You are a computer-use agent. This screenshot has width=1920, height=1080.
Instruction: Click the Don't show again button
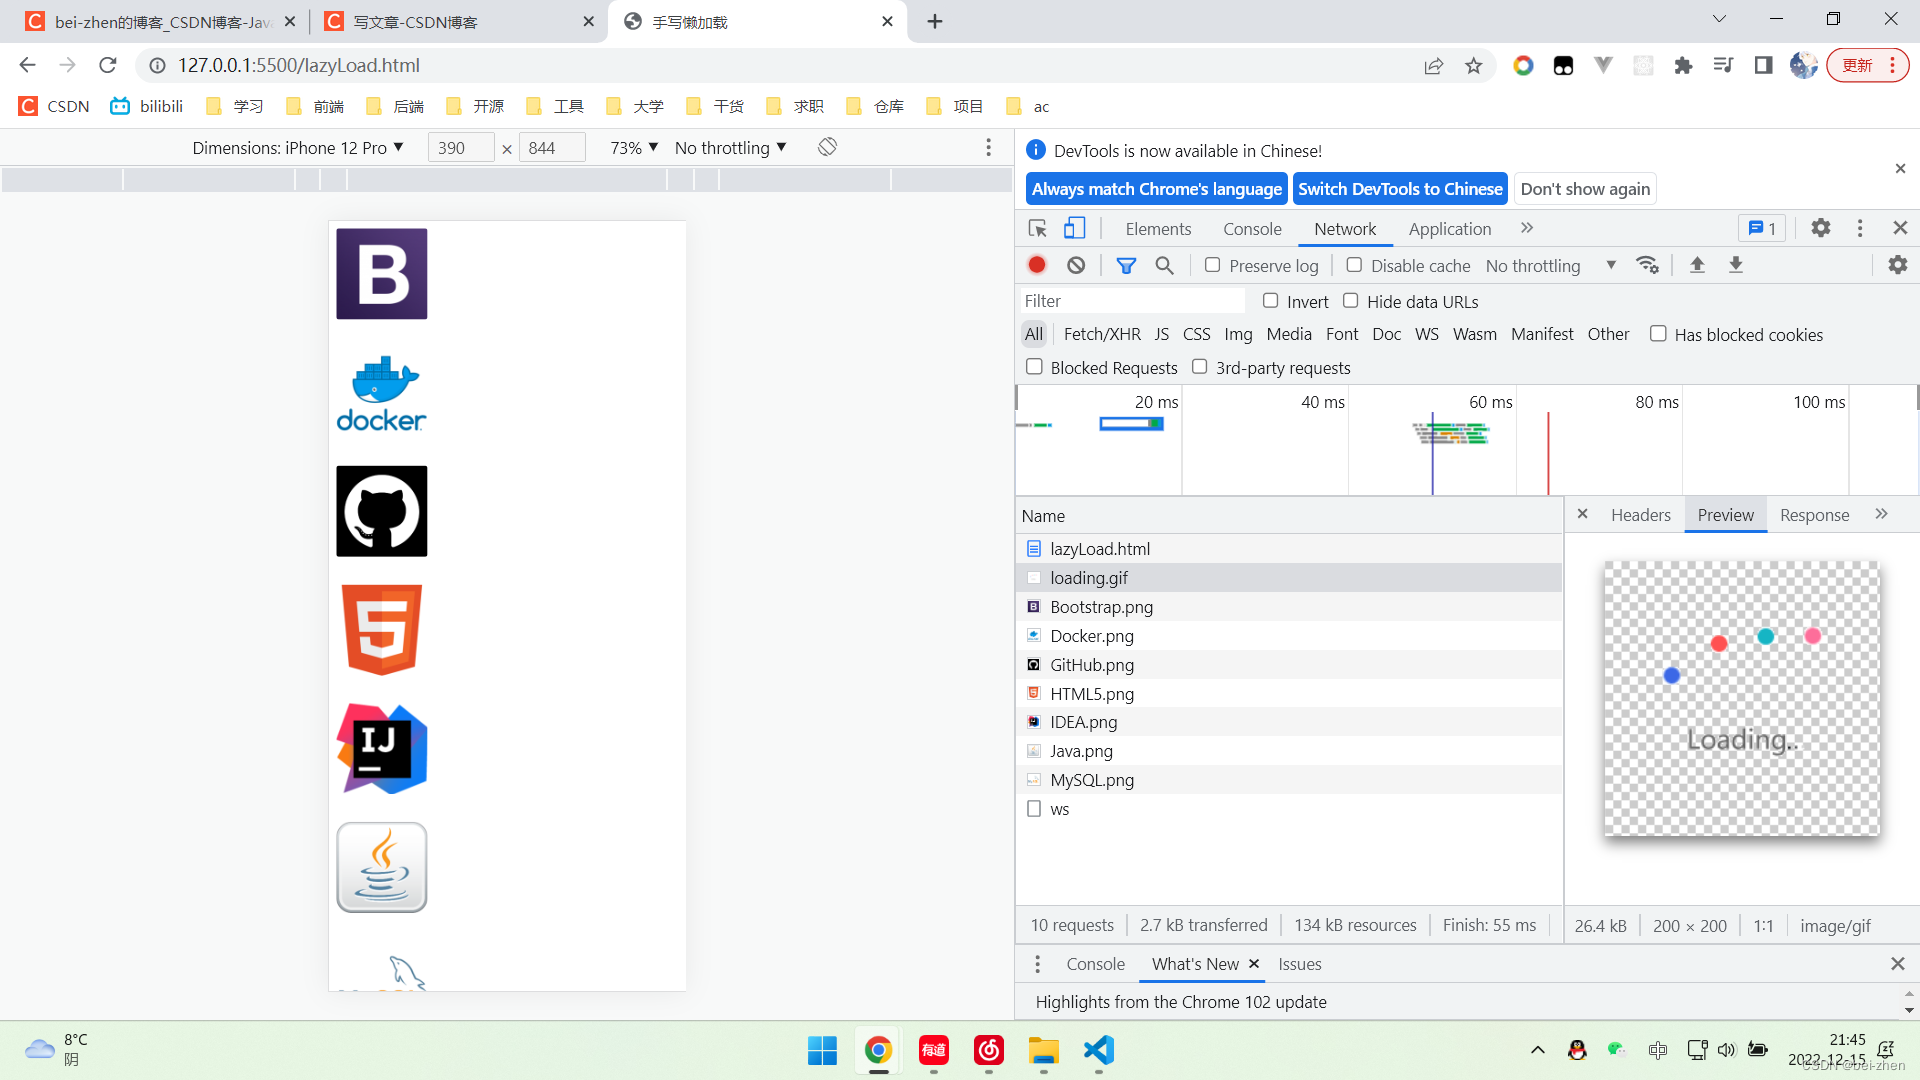pos(1584,187)
